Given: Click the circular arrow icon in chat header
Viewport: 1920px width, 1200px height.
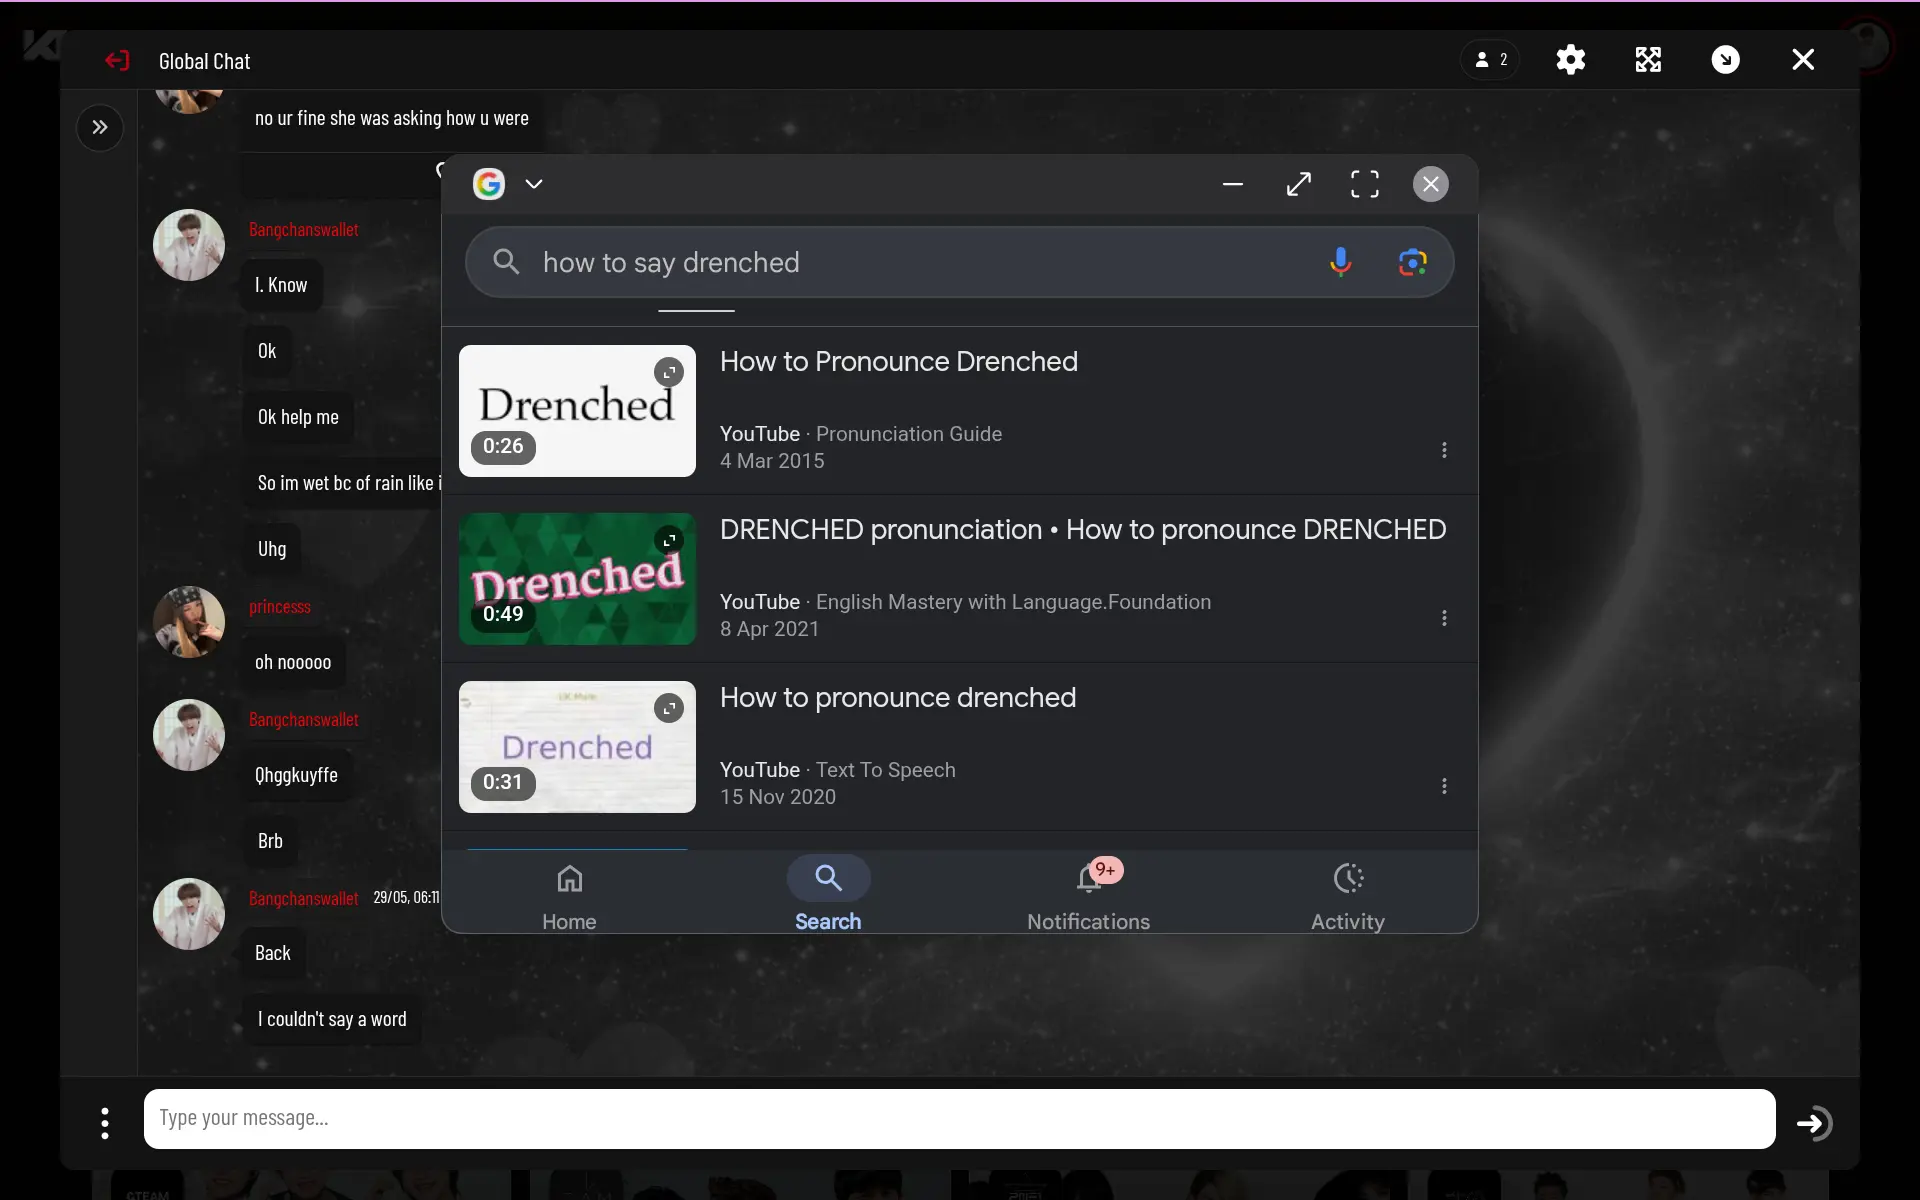Looking at the screenshot, I should tap(1725, 60).
